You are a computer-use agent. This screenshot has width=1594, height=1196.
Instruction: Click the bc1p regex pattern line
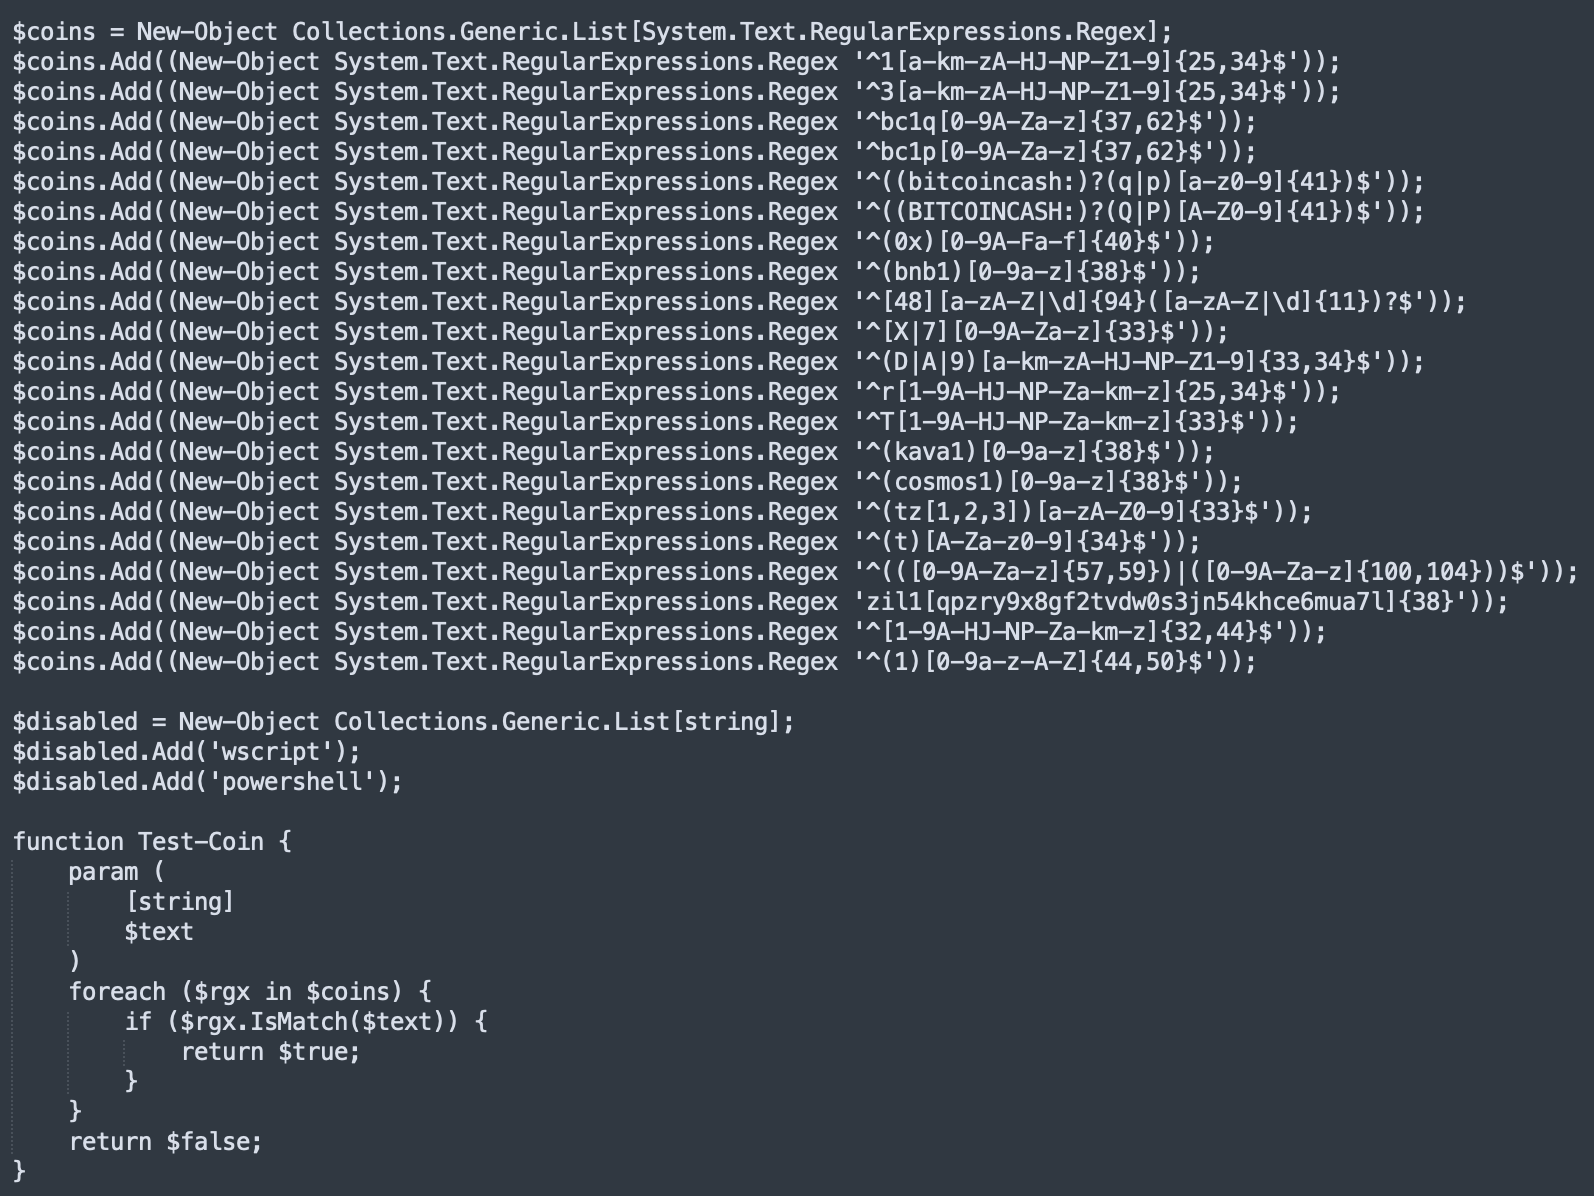(634, 152)
